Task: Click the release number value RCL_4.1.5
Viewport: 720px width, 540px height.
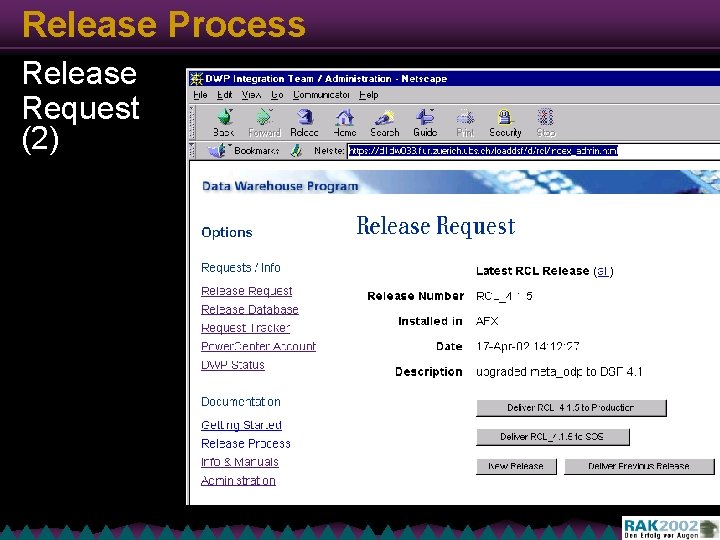Action: coord(504,296)
